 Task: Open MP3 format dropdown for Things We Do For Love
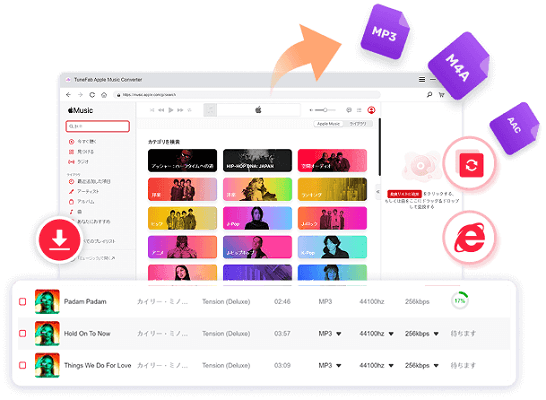[330, 365]
